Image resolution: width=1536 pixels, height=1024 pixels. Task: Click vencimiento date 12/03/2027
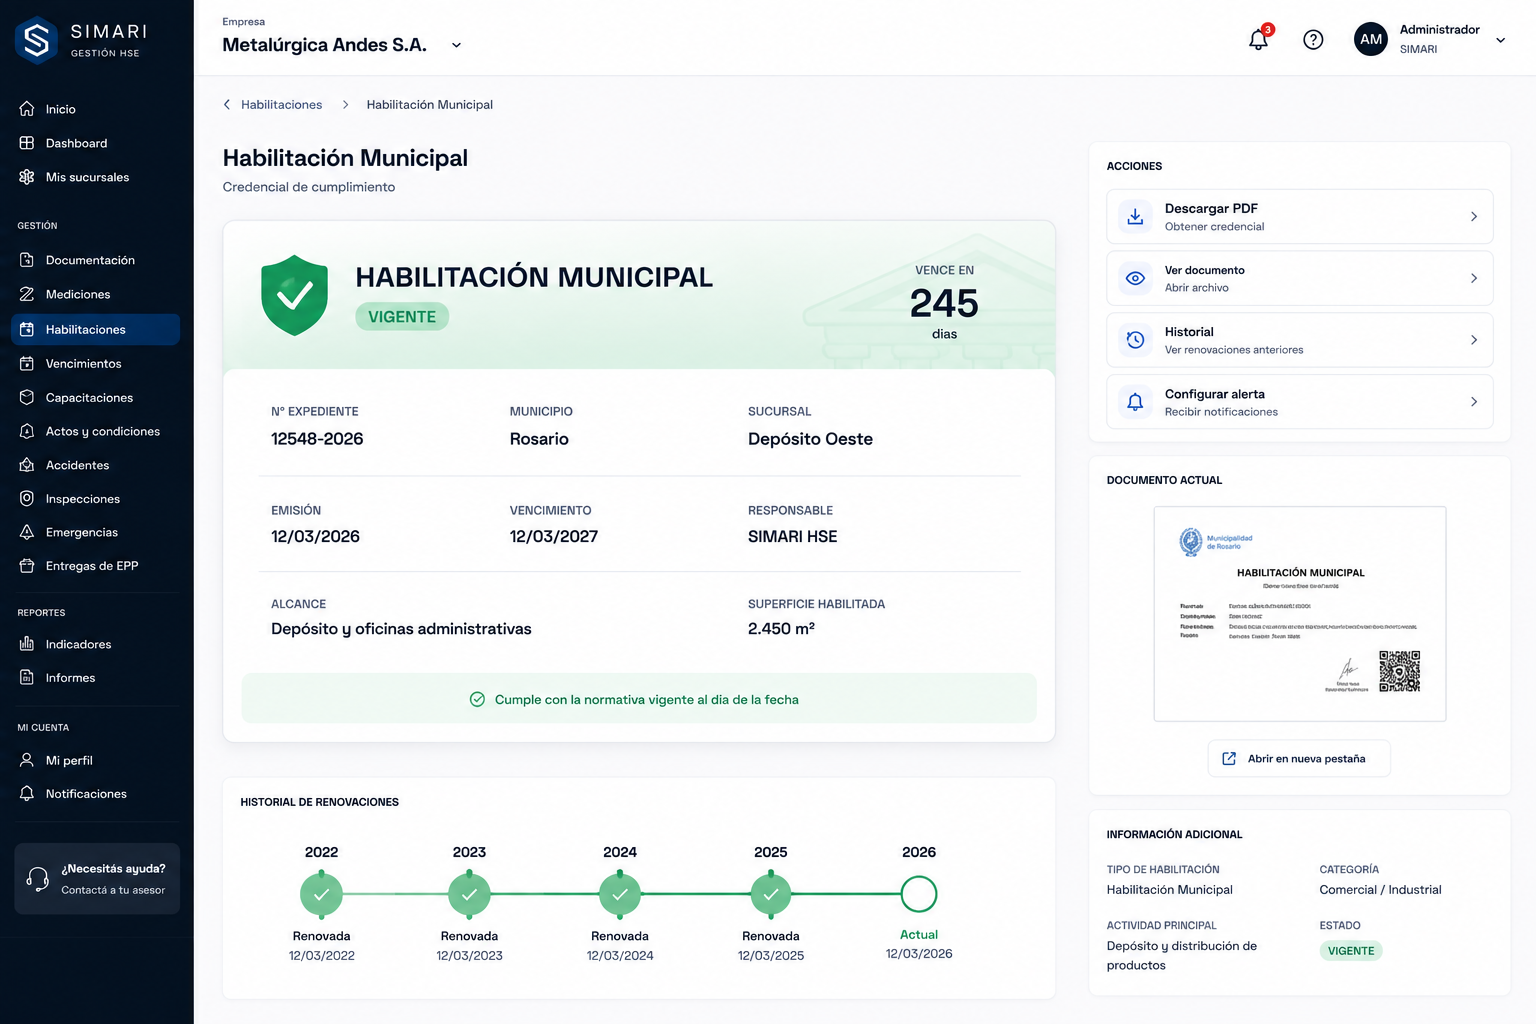[x=554, y=537]
